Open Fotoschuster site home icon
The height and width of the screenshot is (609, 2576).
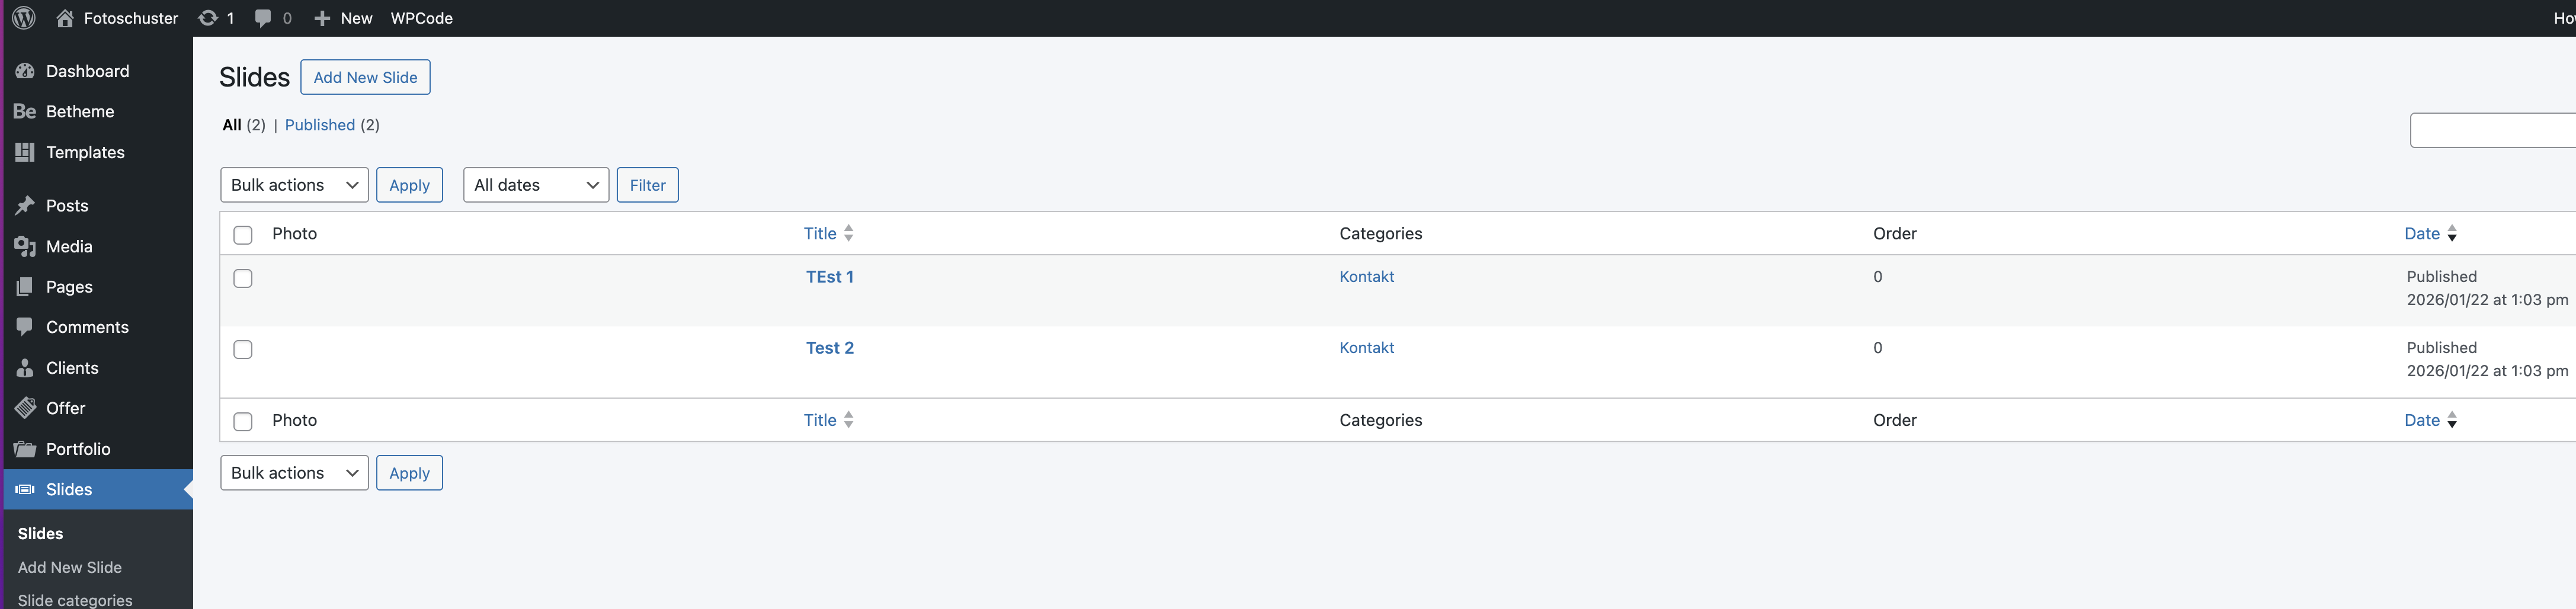(65, 18)
